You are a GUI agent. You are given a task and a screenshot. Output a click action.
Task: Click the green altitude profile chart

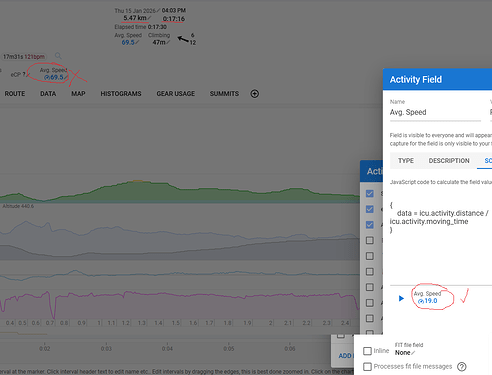coord(180,192)
